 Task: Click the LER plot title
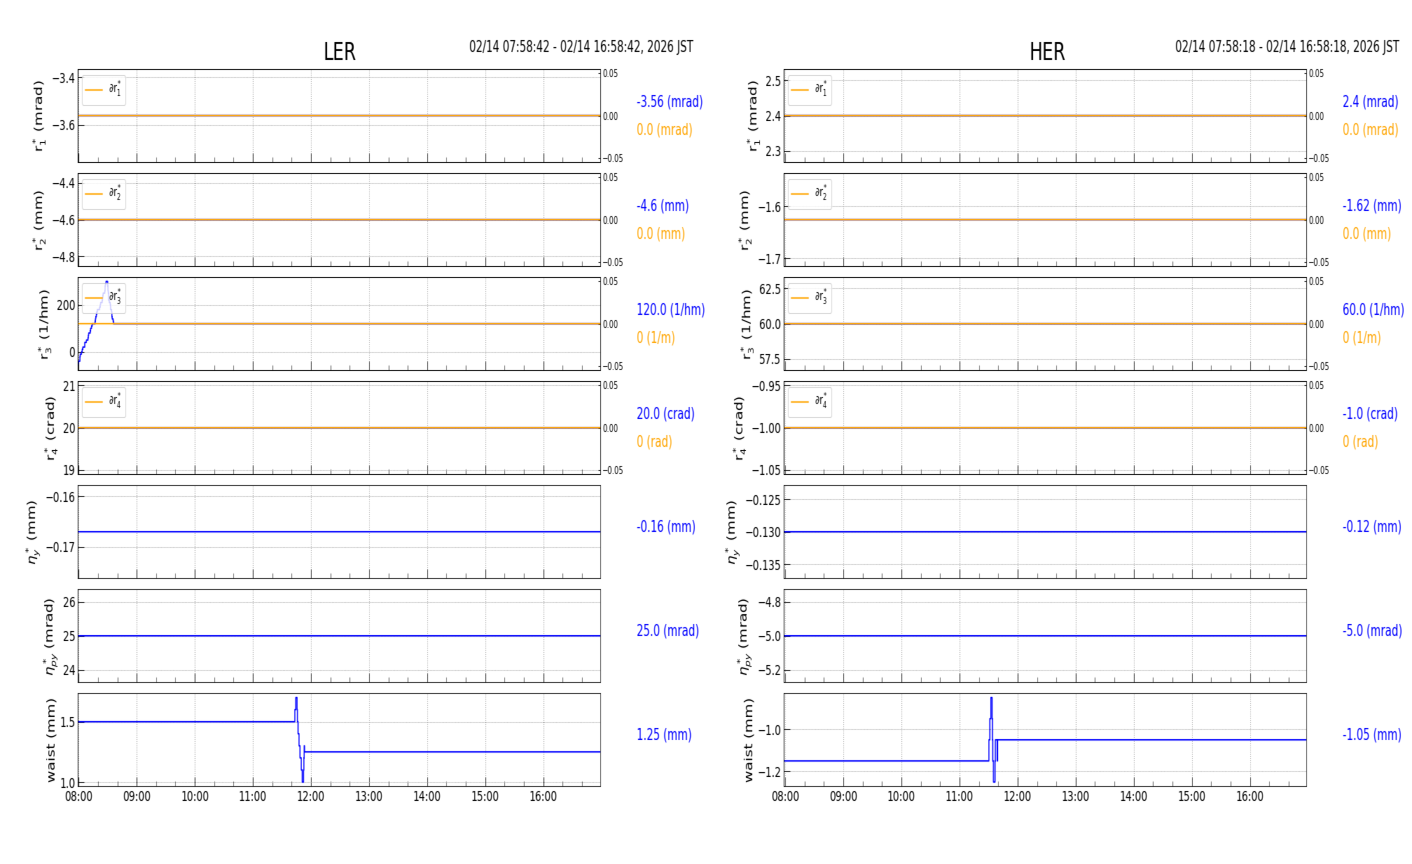pyautogui.click(x=339, y=52)
